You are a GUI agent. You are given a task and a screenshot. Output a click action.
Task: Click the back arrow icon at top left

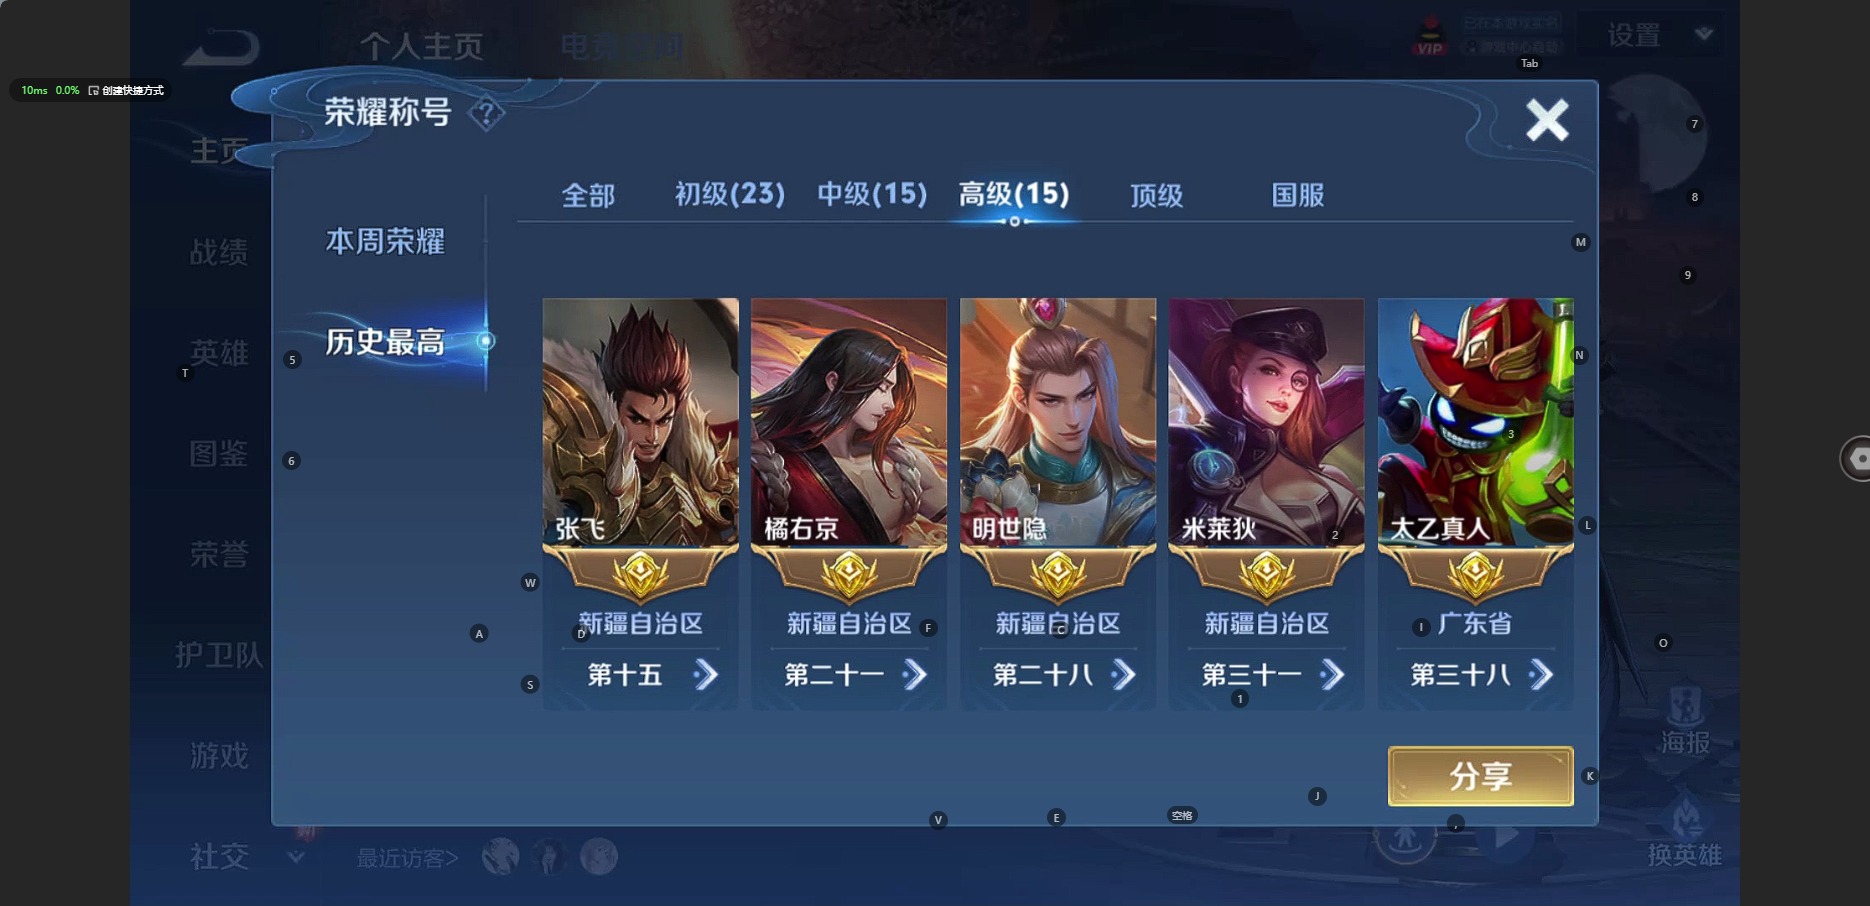[x=222, y=46]
